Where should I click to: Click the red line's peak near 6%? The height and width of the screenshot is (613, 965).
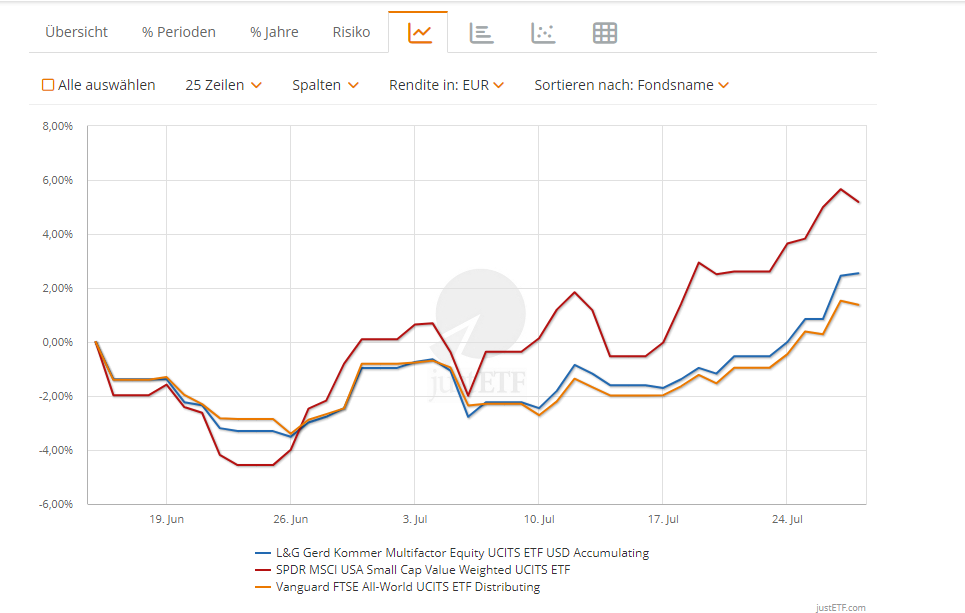(x=841, y=189)
